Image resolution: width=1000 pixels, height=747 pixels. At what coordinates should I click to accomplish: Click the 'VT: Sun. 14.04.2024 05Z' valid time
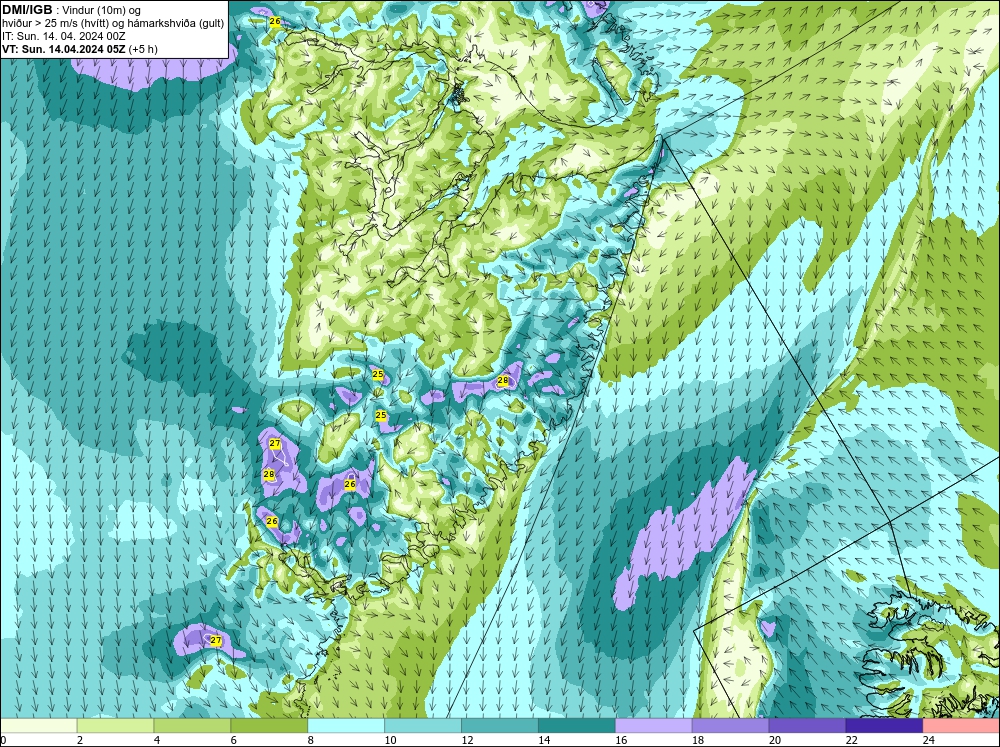[64, 49]
